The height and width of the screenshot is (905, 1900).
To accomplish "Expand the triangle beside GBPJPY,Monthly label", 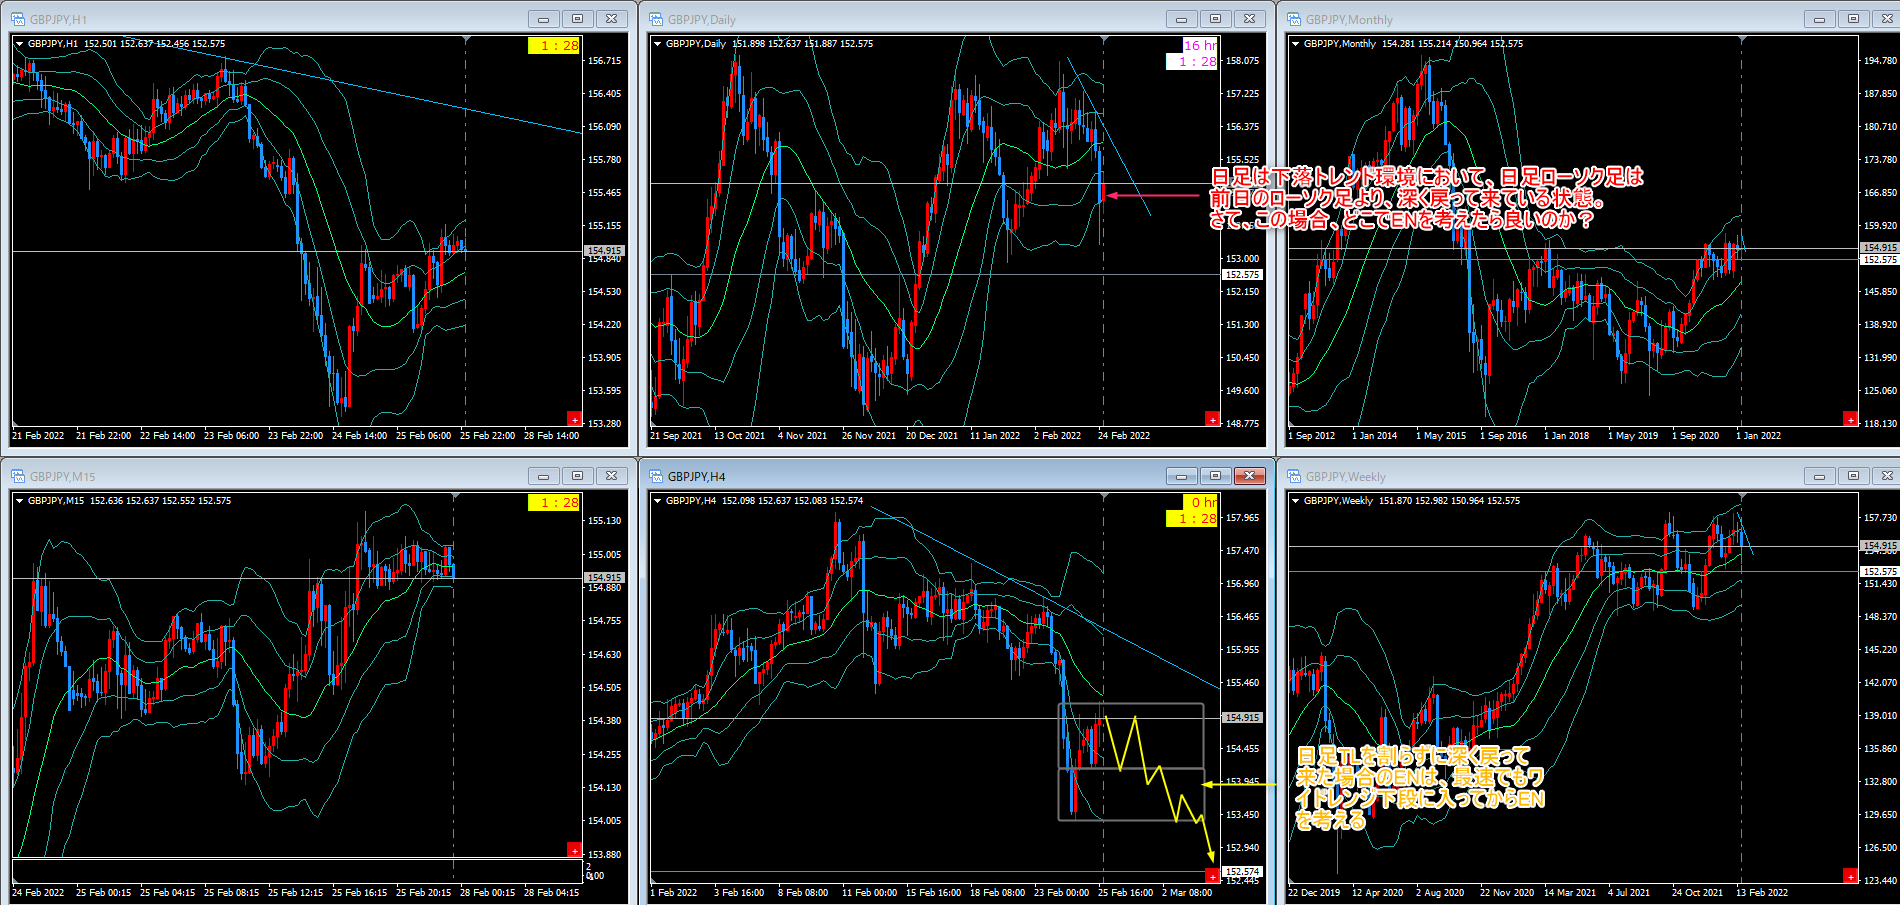I will (1296, 44).
